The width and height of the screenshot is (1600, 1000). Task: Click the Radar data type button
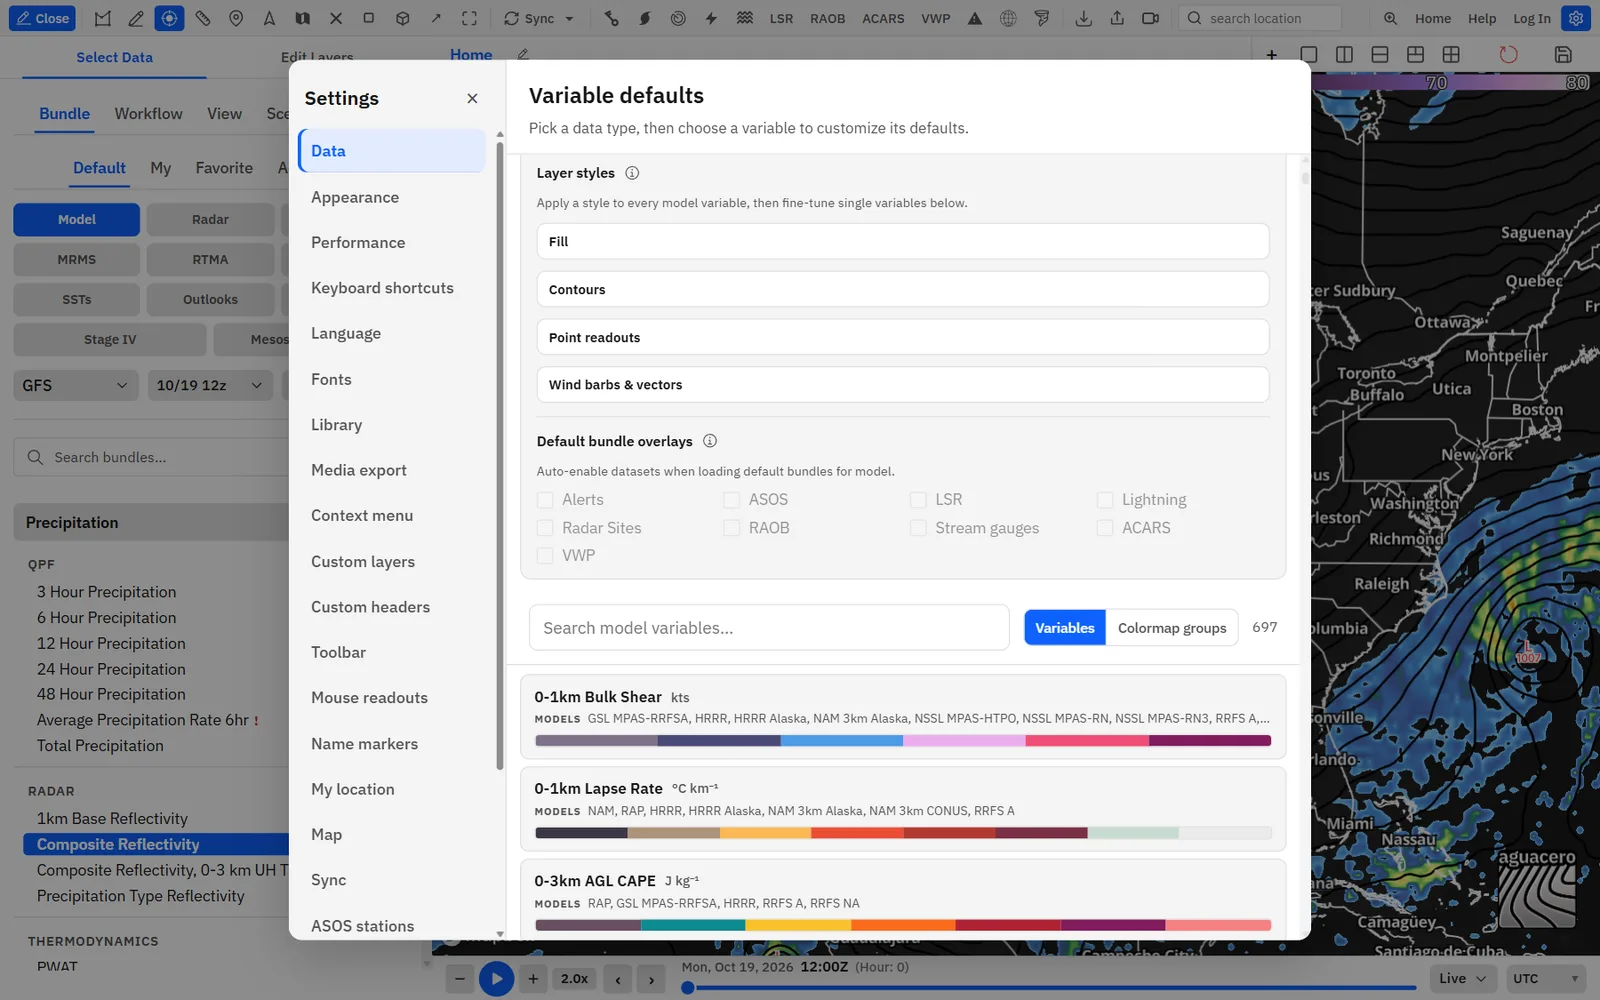(210, 219)
